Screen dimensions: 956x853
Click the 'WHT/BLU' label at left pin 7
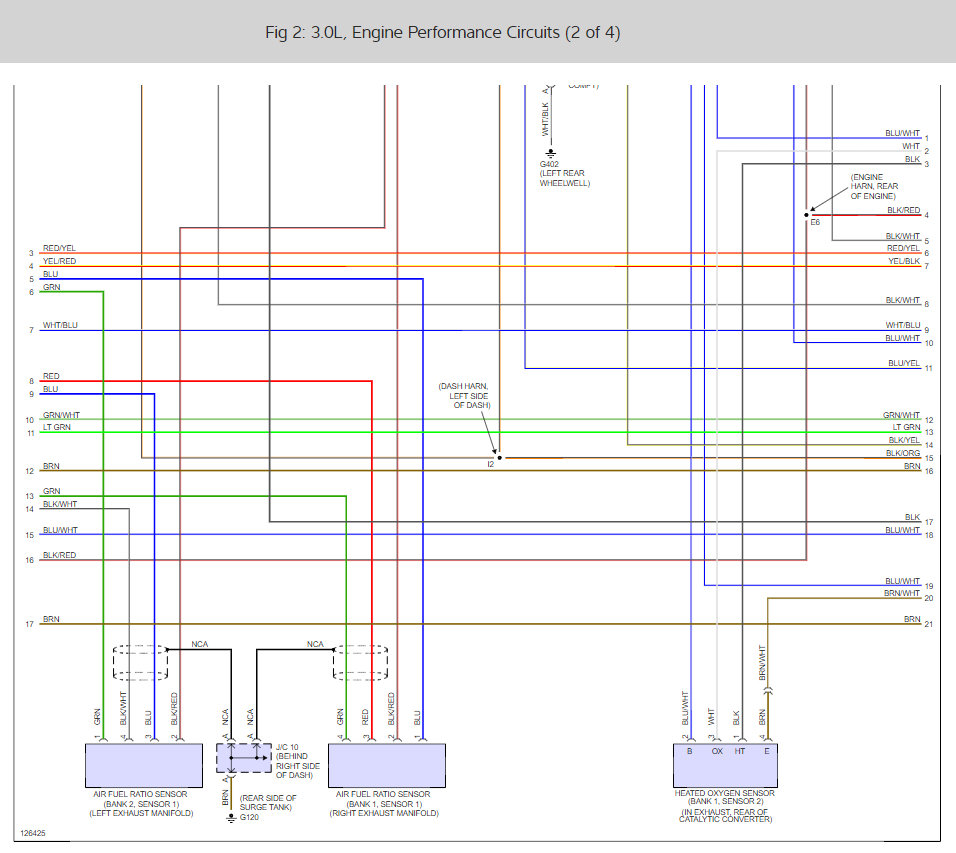(60, 325)
